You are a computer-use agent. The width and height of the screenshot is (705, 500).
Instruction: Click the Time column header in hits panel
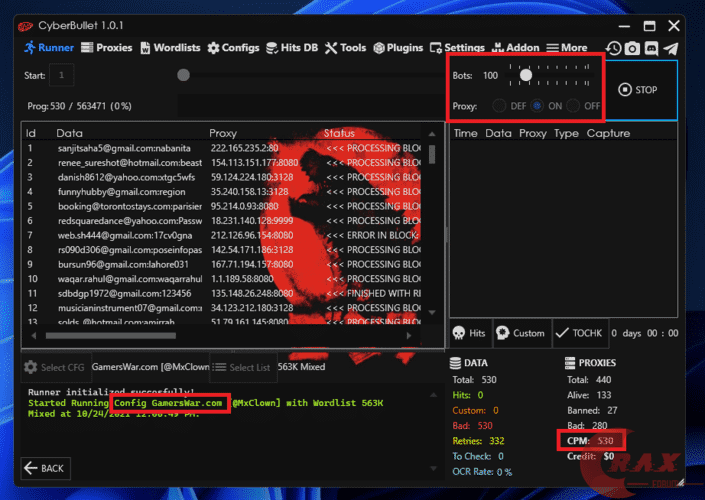point(465,133)
